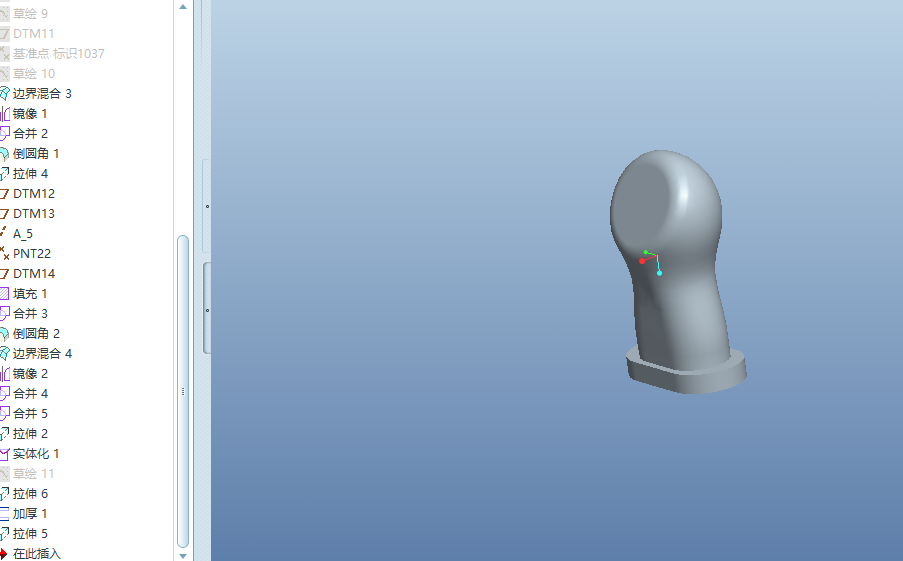This screenshot has width=903, height=561.
Task: Select the 倒圆角 2 label text
Action: click(x=36, y=333)
